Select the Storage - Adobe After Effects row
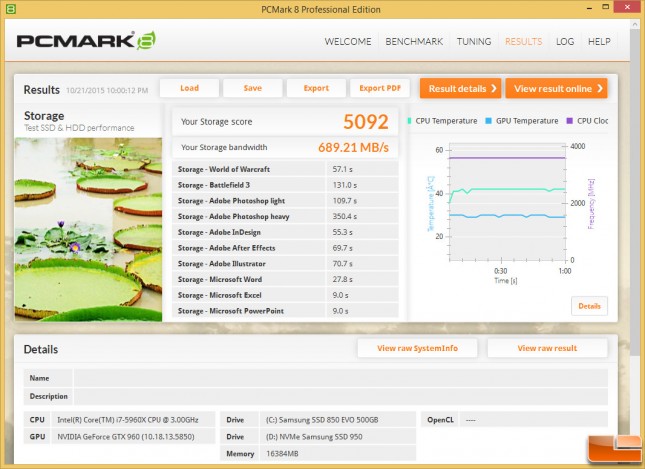The height and width of the screenshot is (469, 645). click(285, 248)
